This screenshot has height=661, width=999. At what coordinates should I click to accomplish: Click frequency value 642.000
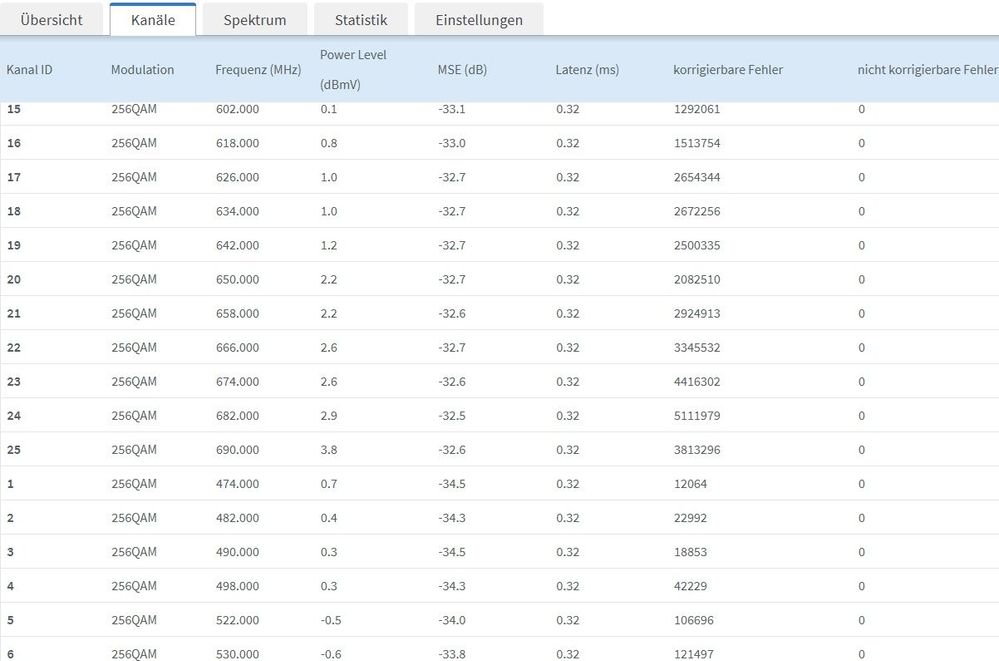[237, 245]
